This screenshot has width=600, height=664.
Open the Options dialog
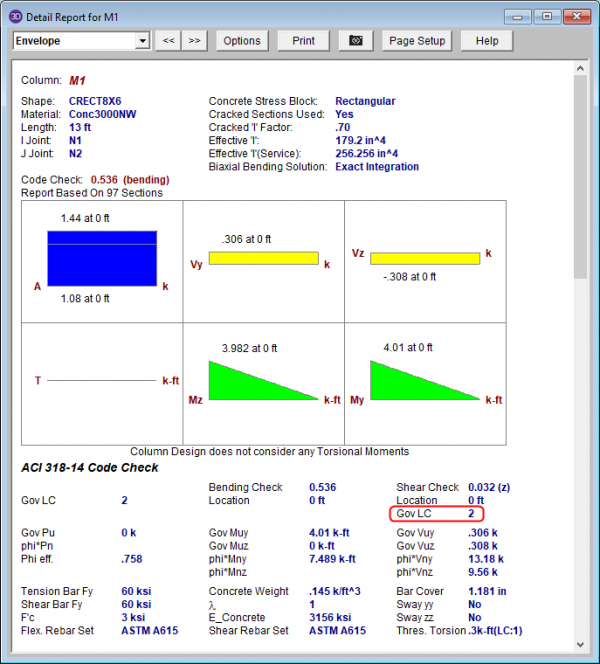point(242,41)
